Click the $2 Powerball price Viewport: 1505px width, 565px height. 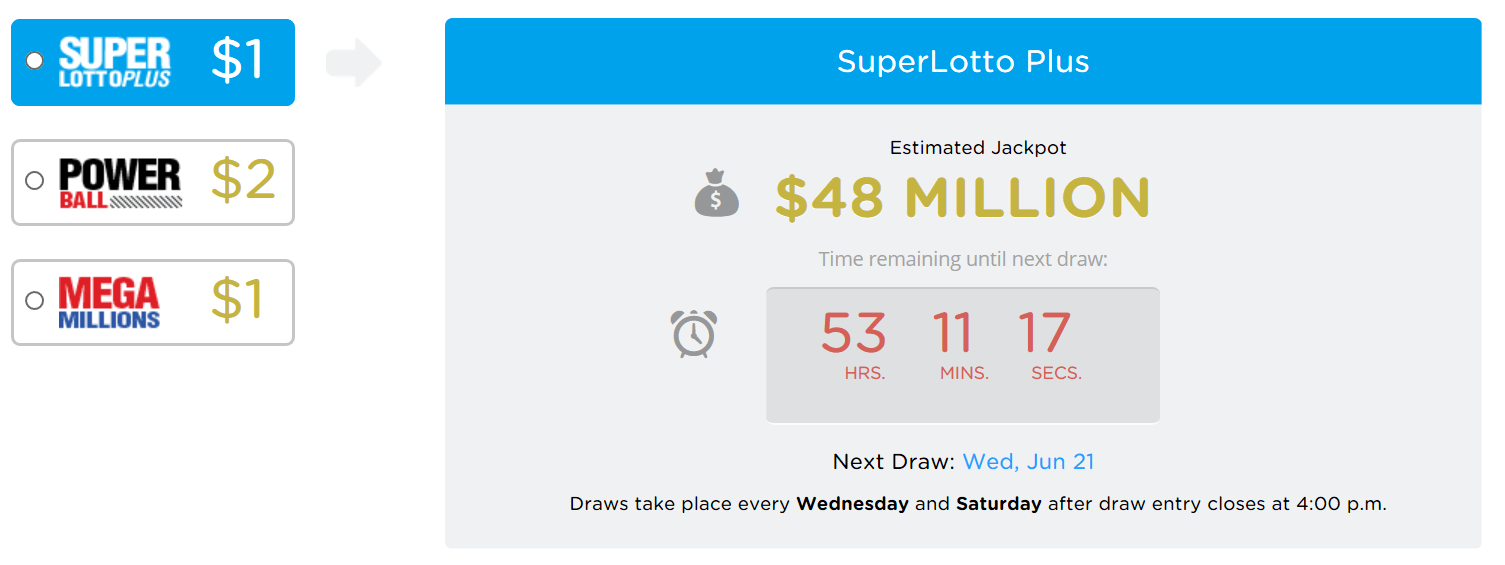point(243,180)
